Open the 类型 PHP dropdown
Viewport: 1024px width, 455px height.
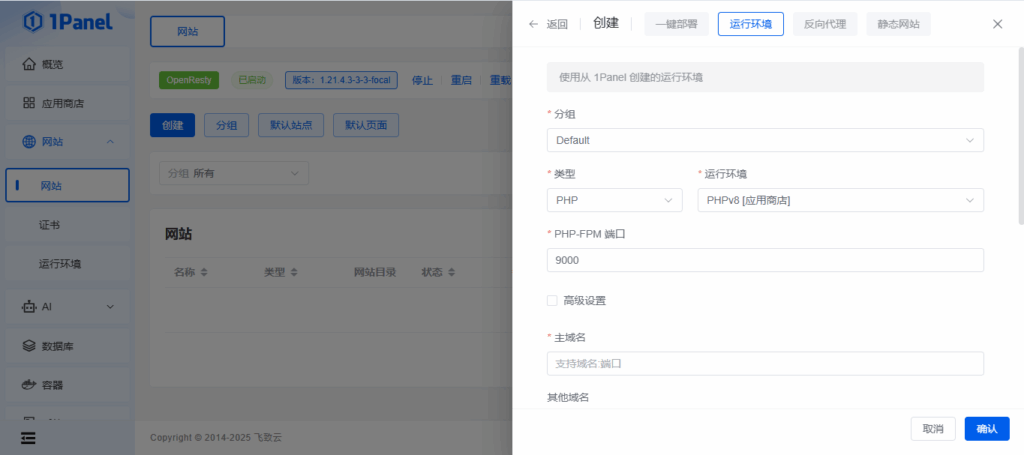tap(614, 200)
